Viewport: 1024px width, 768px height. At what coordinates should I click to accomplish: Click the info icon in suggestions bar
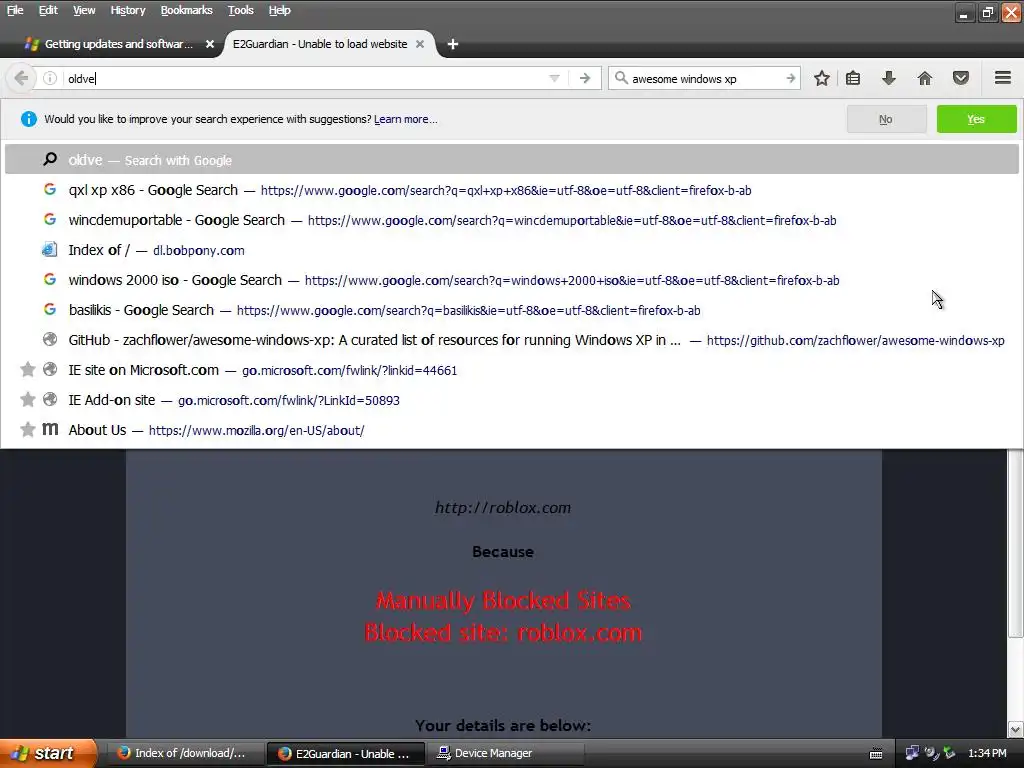29,119
